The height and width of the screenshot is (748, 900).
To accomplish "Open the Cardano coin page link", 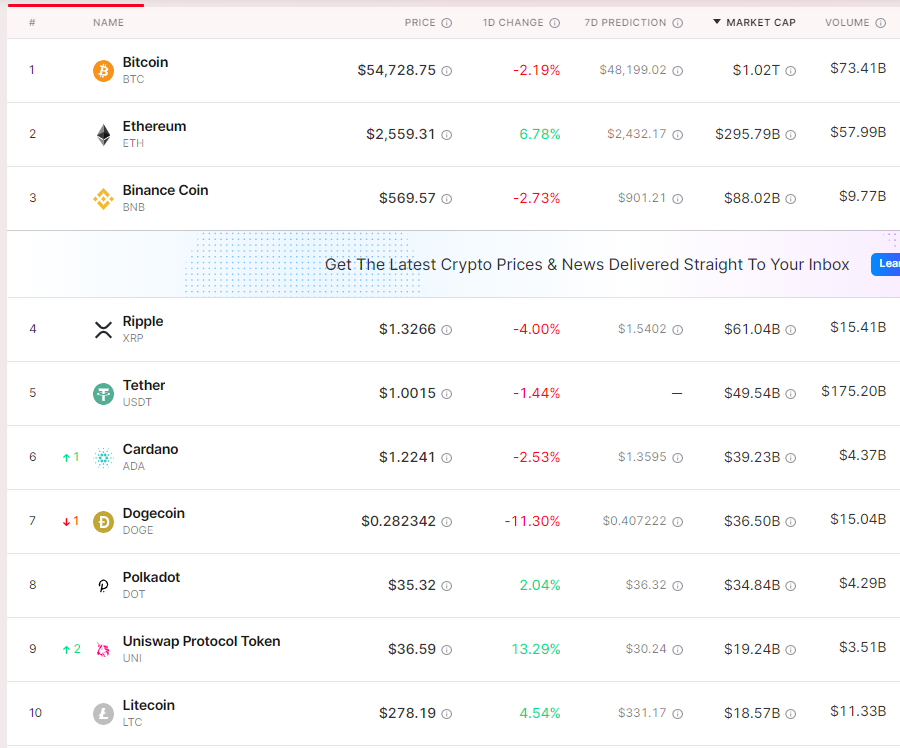I will pyautogui.click(x=150, y=449).
